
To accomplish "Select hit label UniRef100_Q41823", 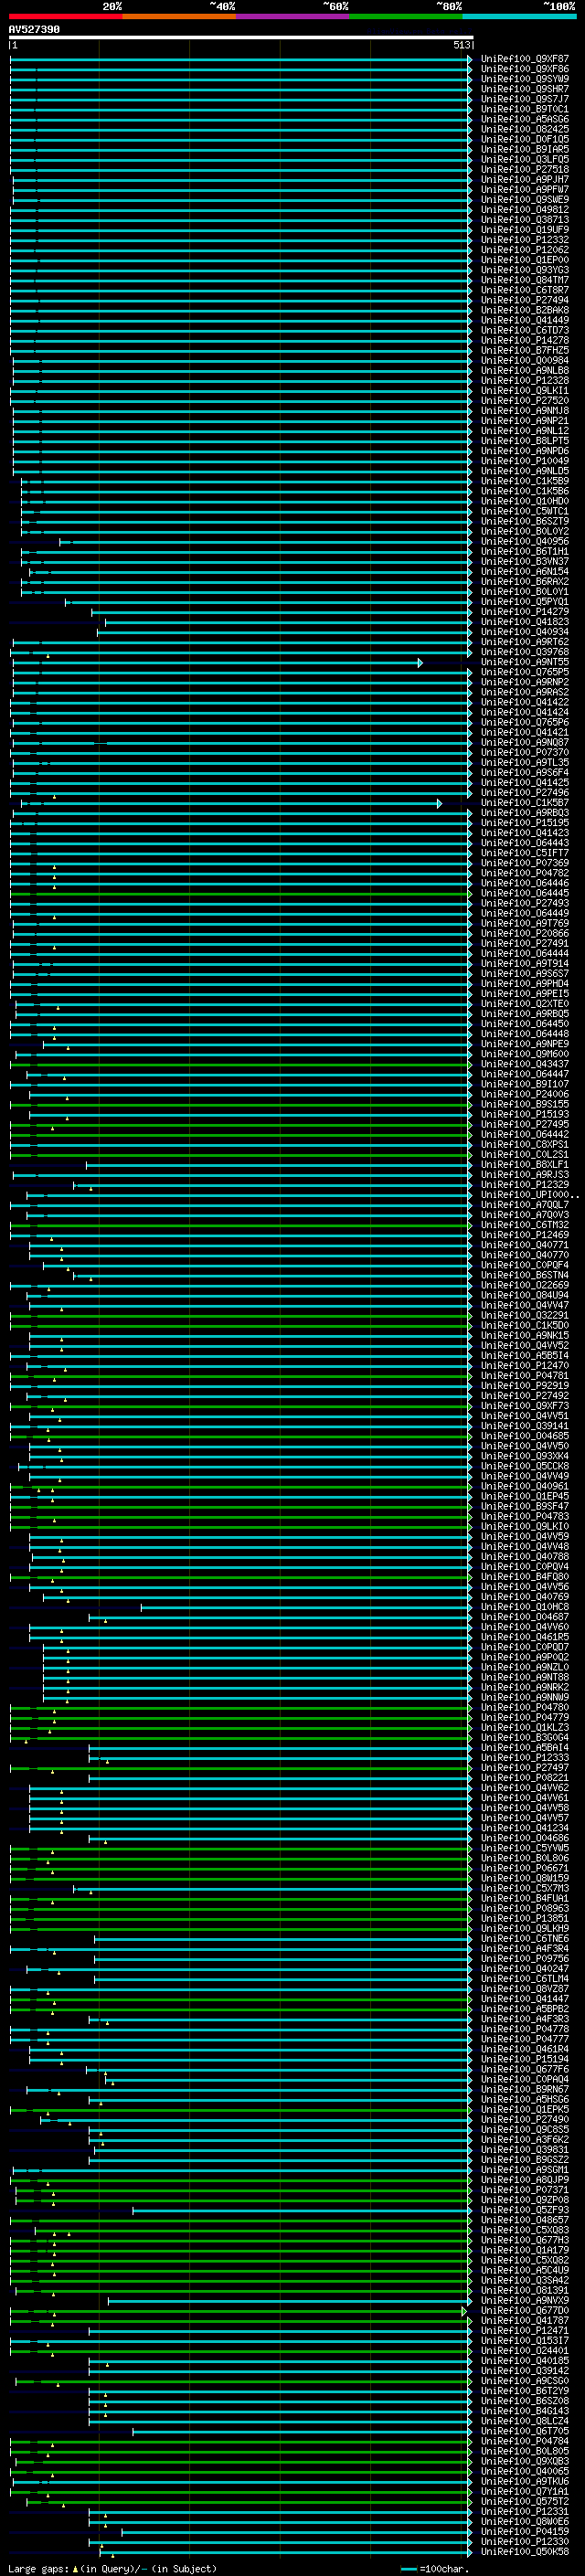I will 525,622.
